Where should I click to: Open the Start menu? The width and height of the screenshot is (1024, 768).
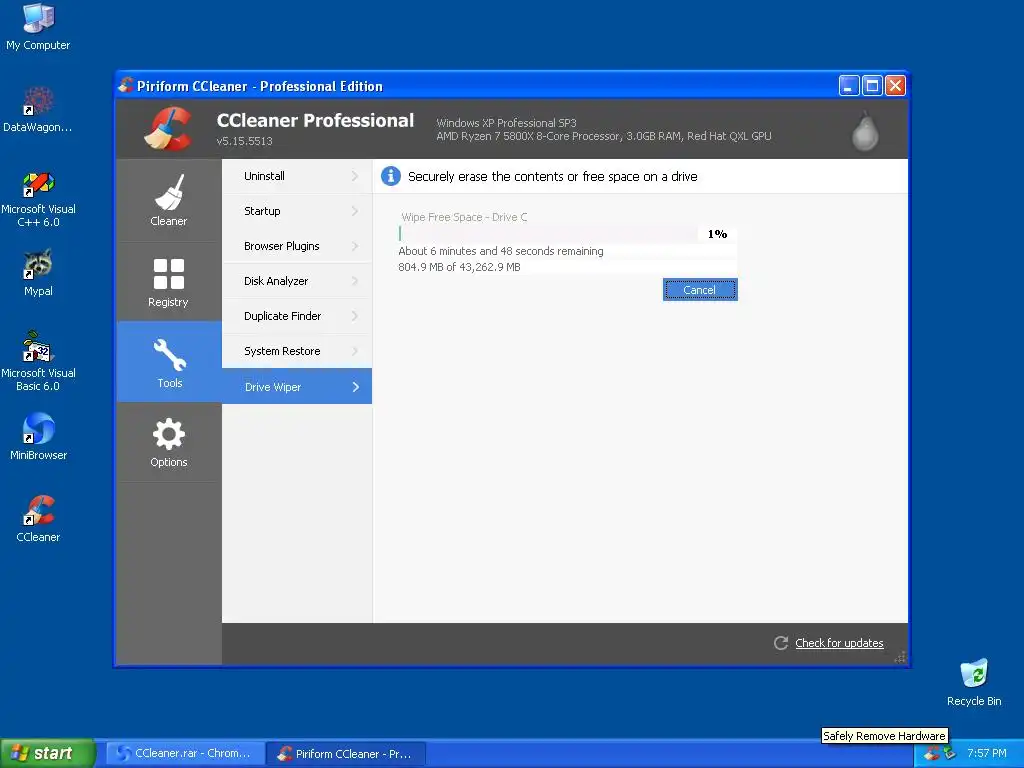(47, 753)
